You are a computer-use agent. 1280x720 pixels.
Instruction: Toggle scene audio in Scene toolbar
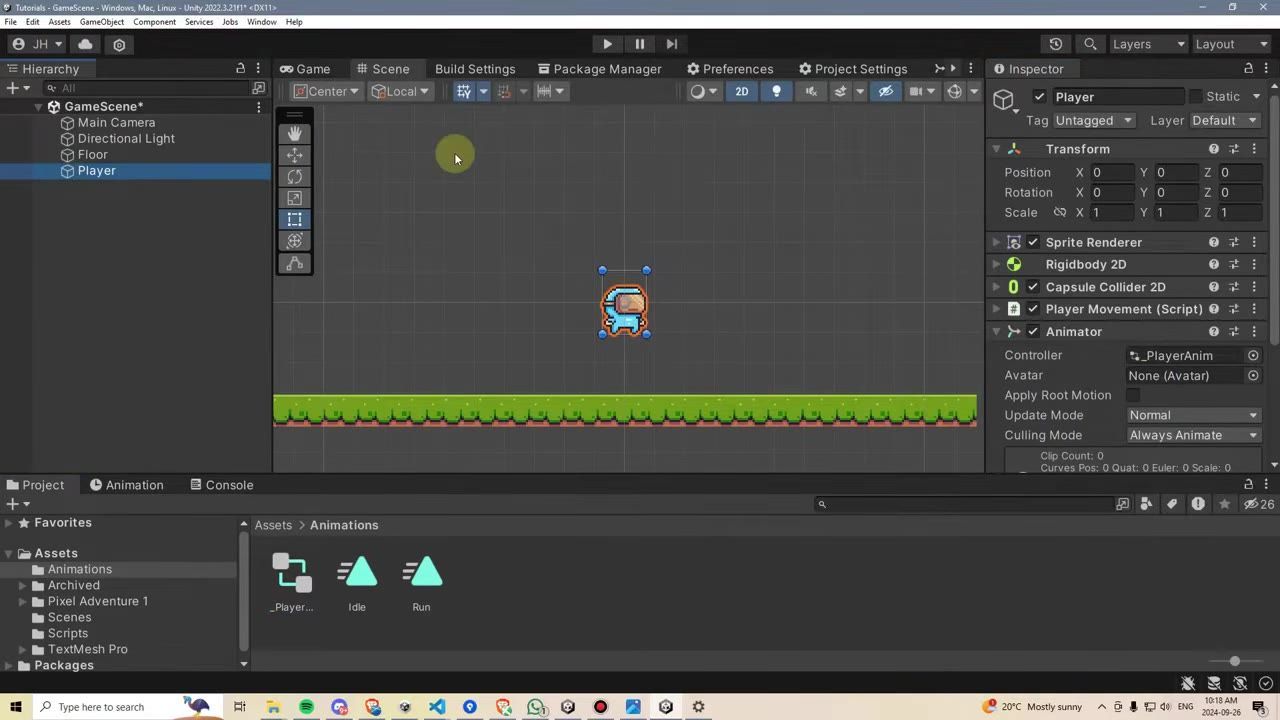pyautogui.click(x=811, y=91)
